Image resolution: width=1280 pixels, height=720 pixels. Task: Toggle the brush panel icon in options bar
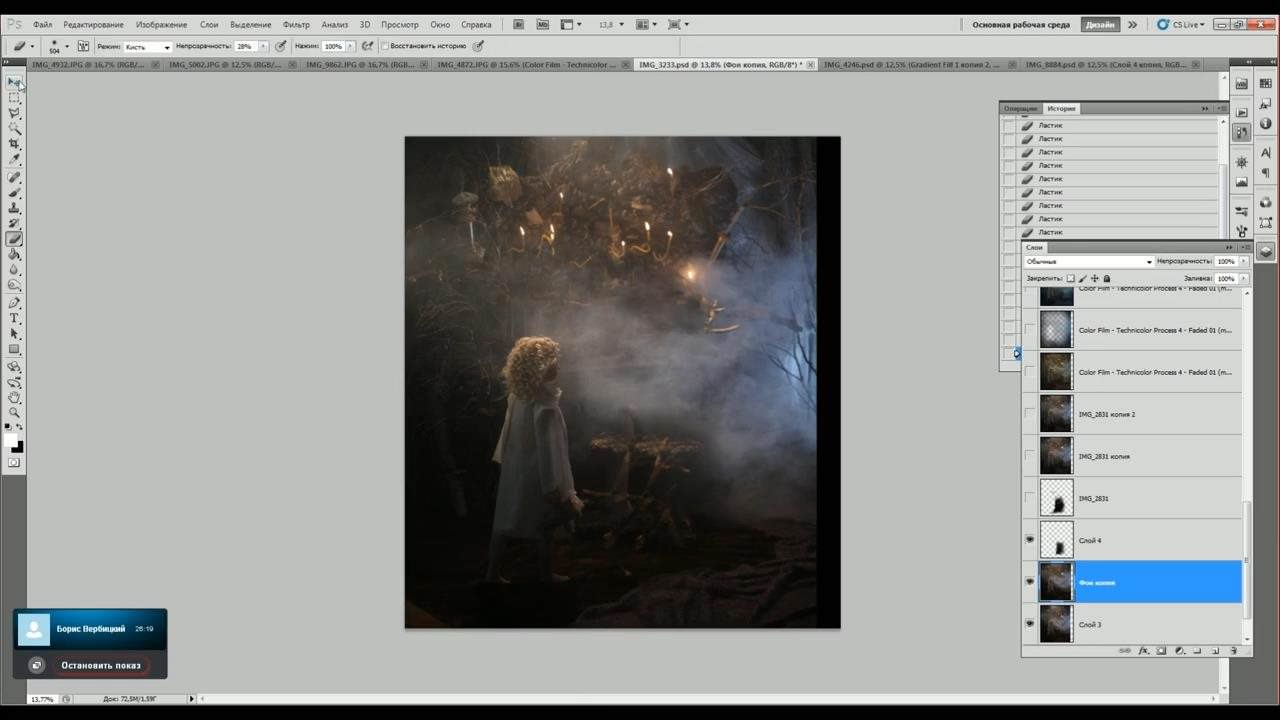click(x=83, y=46)
